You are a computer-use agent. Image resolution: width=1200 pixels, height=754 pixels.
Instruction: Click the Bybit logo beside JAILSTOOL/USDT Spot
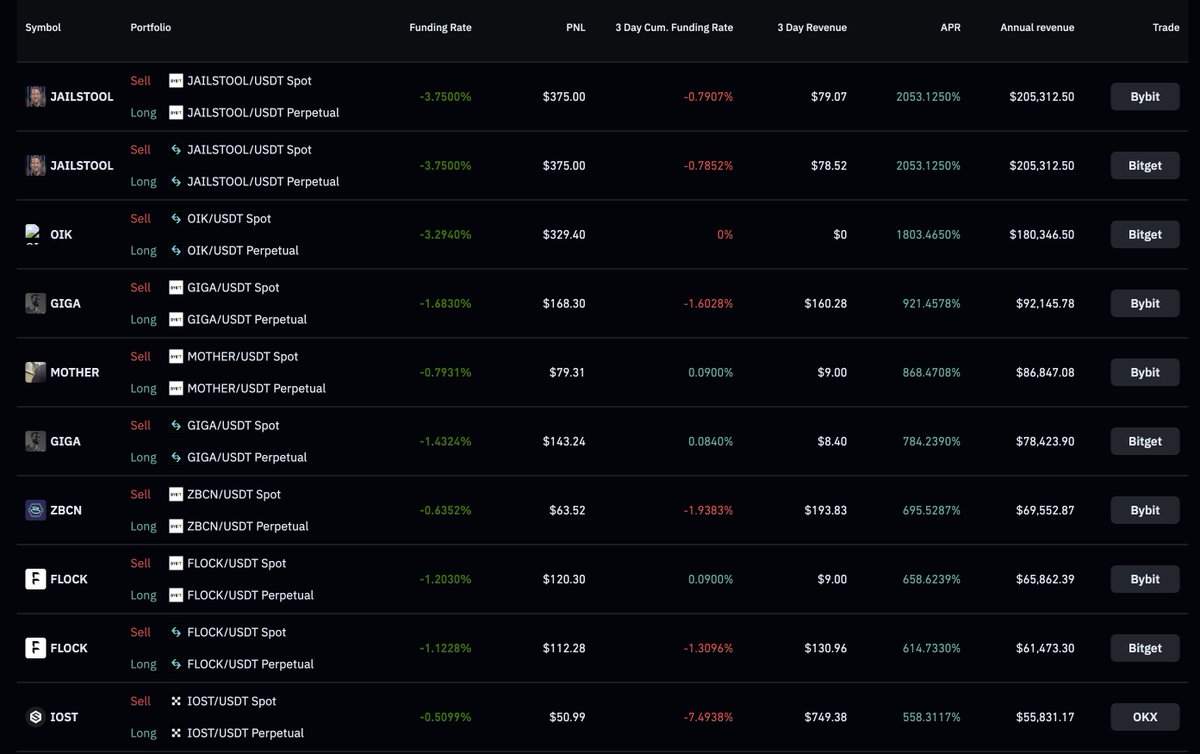click(x=176, y=81)
